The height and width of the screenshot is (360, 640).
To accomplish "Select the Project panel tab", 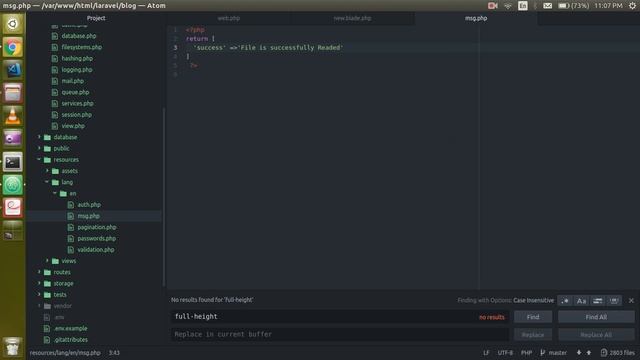I will point(96,18).
